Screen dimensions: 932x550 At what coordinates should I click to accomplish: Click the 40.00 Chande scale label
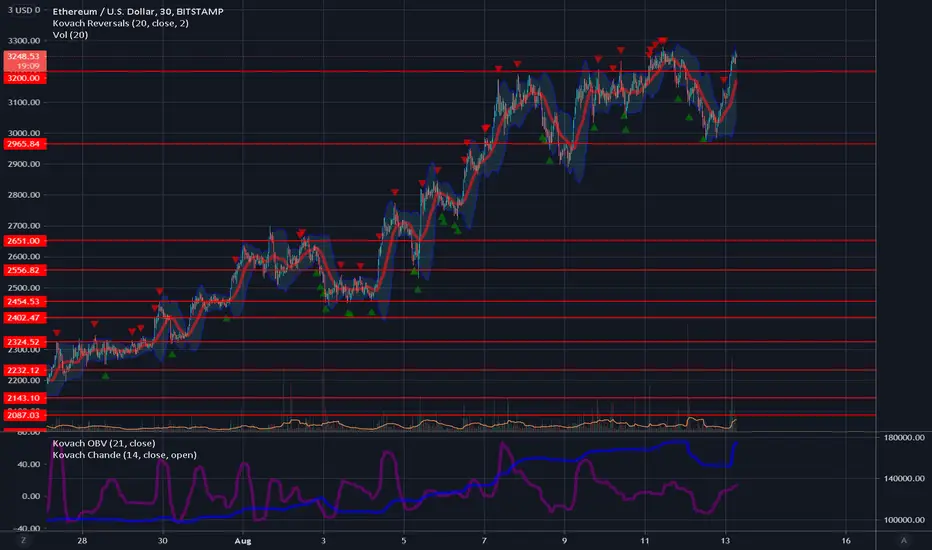click(30, 464)
